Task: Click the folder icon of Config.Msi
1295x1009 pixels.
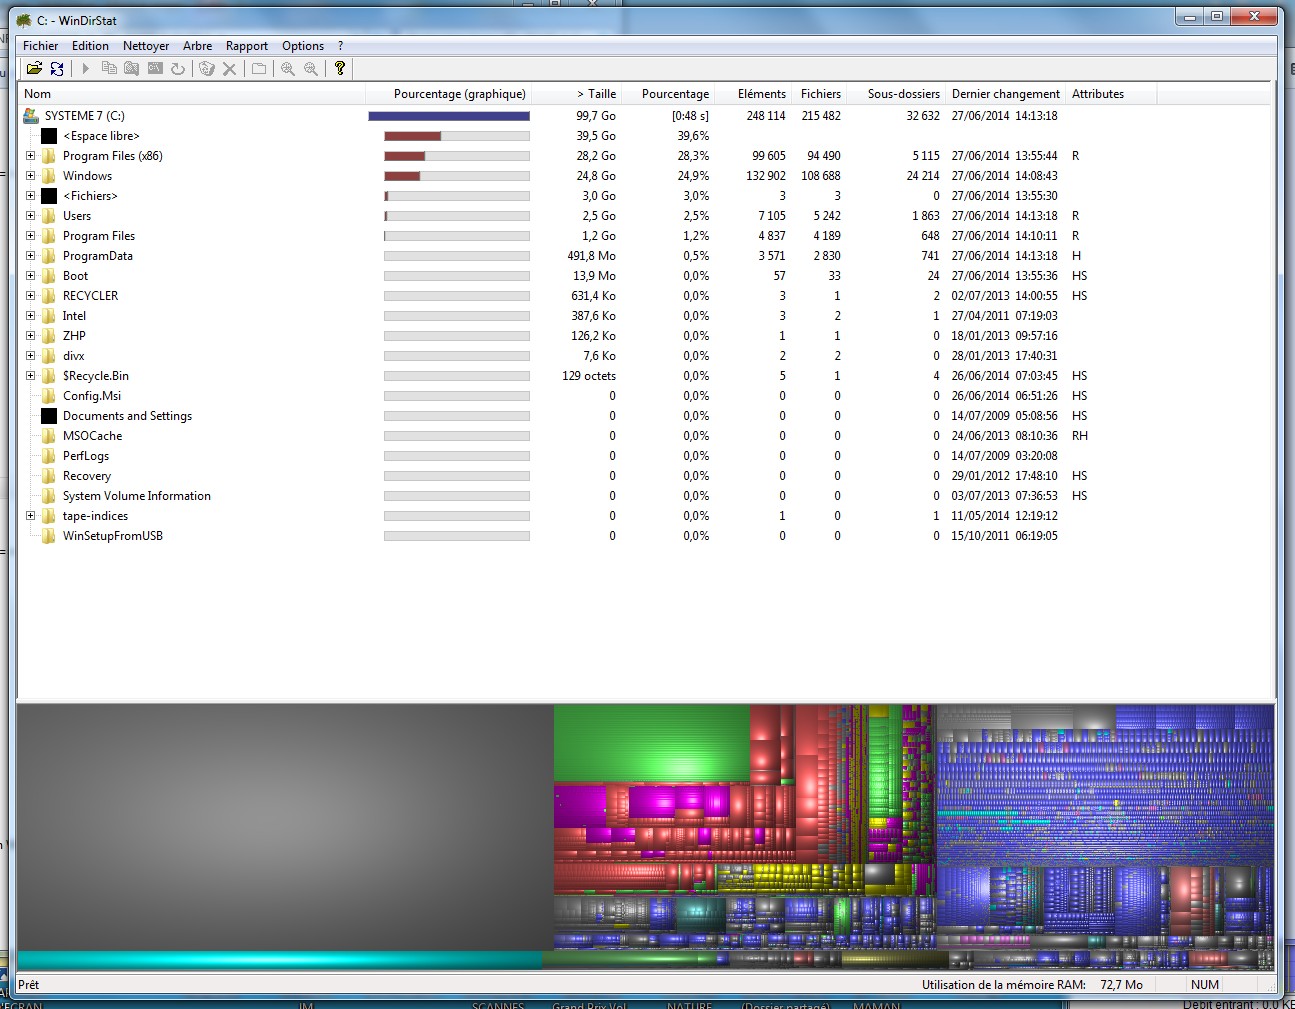Action: click(x=49, y=396)
